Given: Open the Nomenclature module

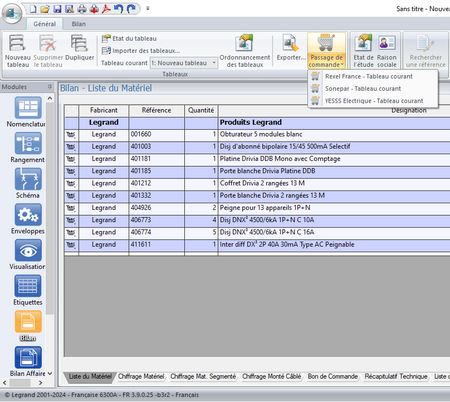Looking at the screenshot, I should point(27,112).
